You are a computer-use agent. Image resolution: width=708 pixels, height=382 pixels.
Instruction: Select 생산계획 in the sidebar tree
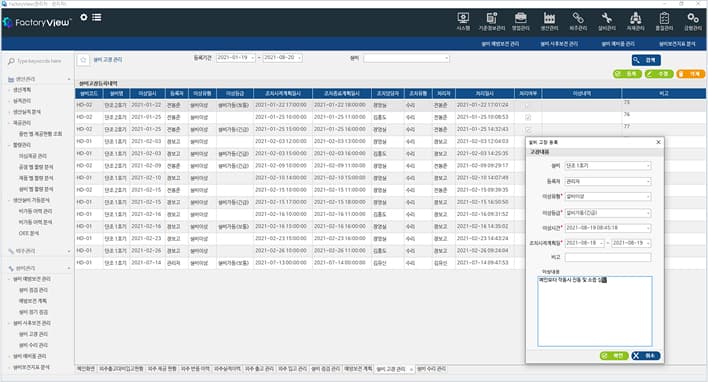(x=22, y=90)
